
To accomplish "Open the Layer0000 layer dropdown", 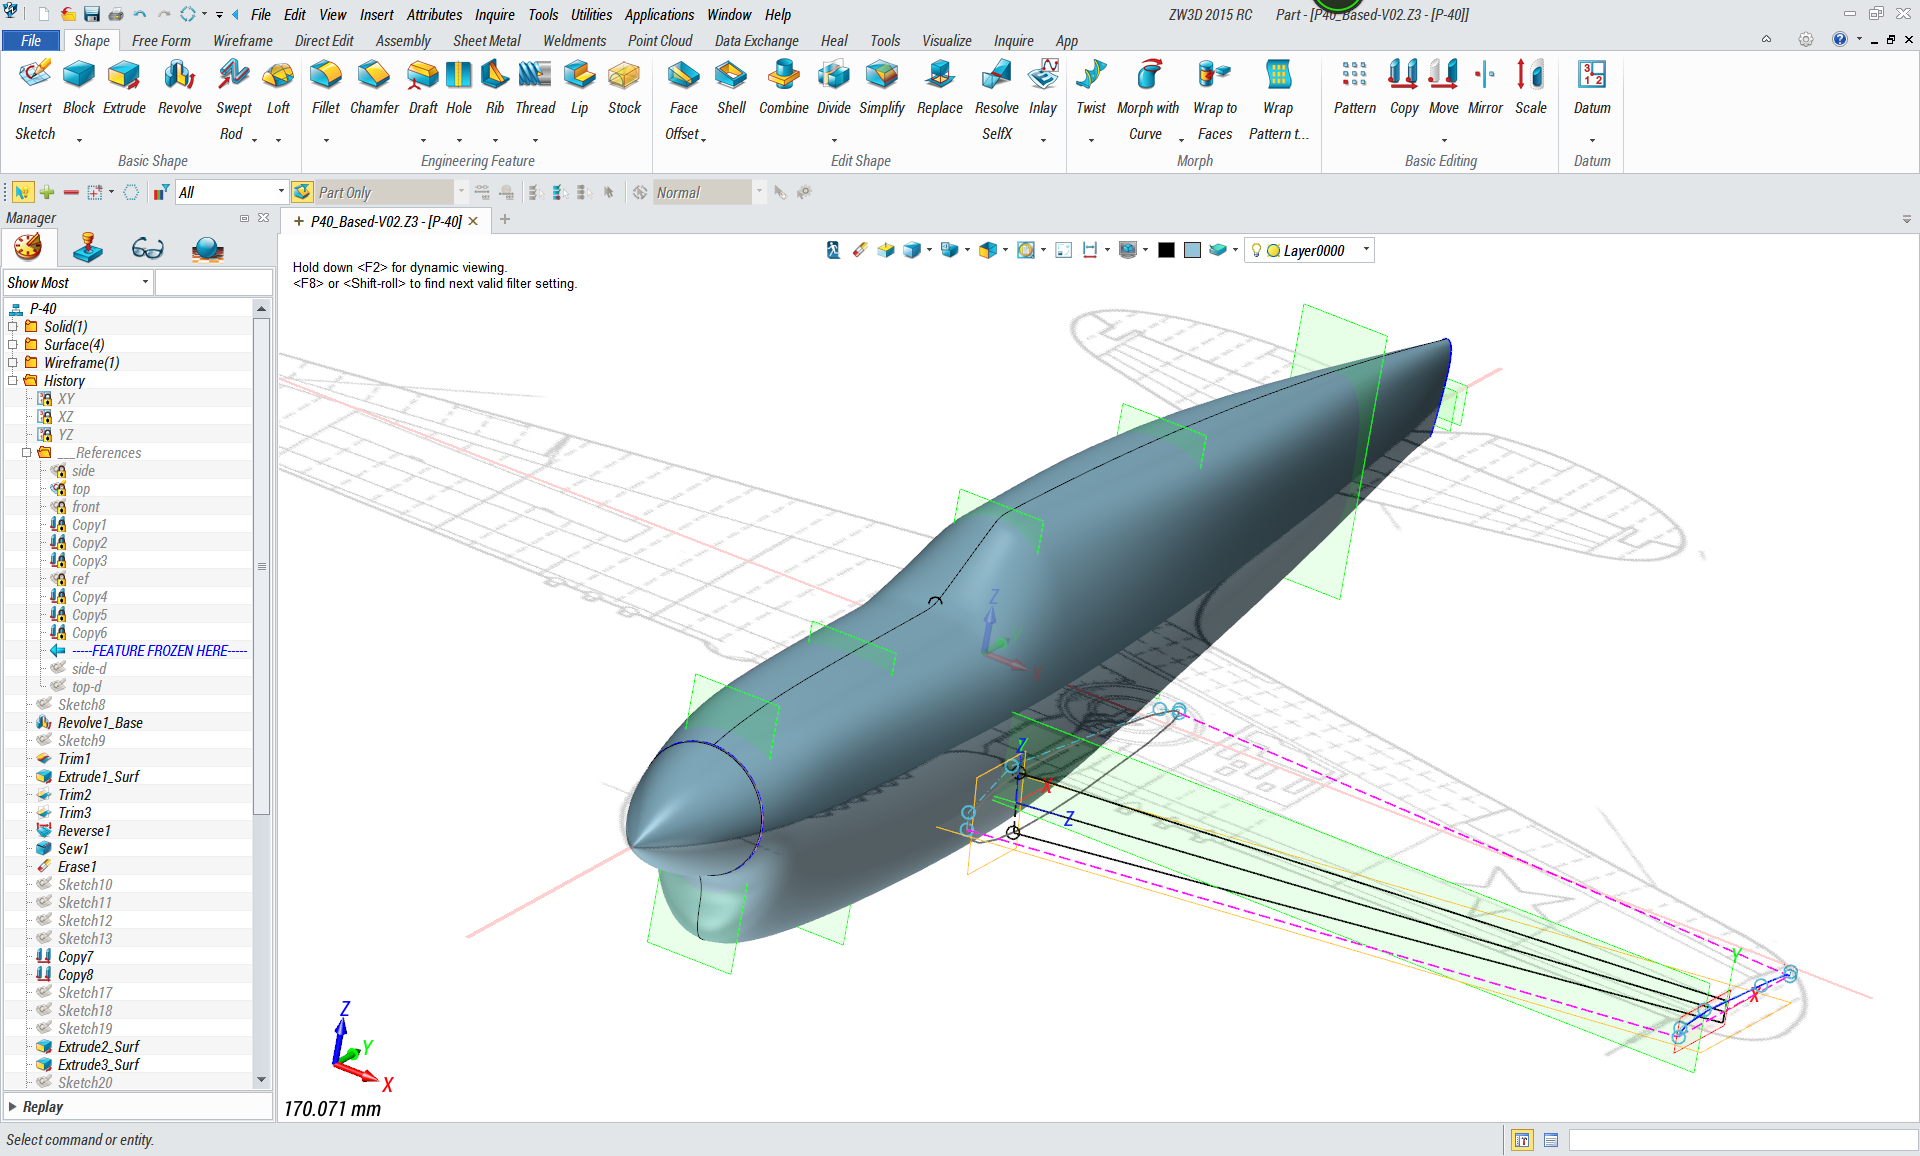I will 1366,250.
